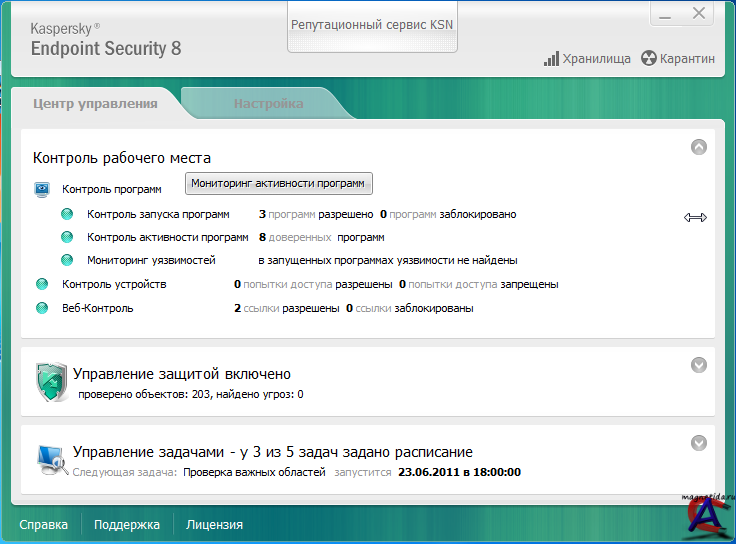
Task: Select the Центр управления tab
Action: (95, 104)
